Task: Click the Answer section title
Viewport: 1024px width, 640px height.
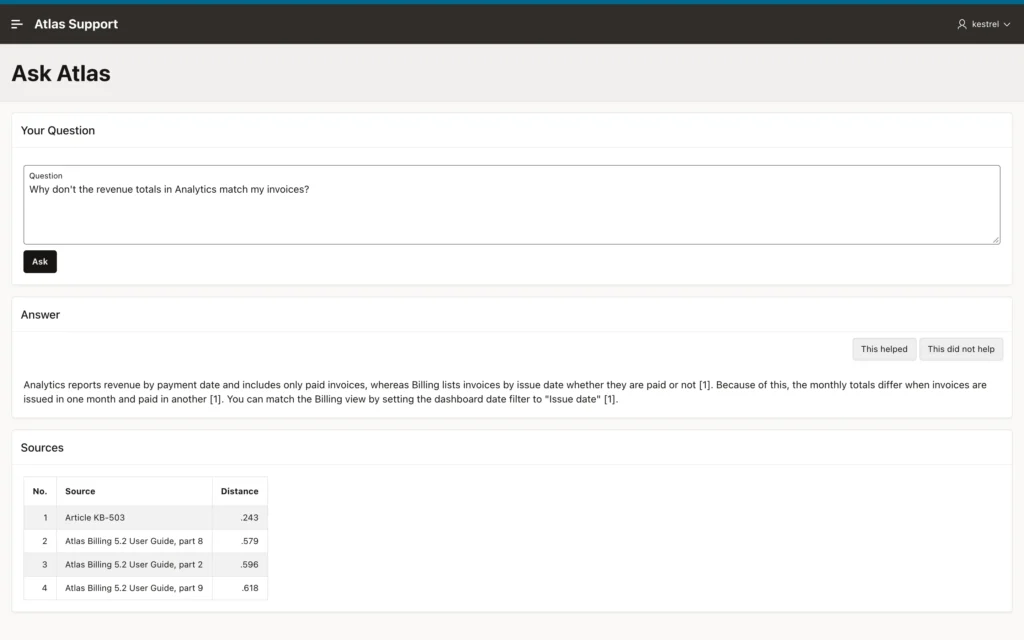Action: pos(40,315)
